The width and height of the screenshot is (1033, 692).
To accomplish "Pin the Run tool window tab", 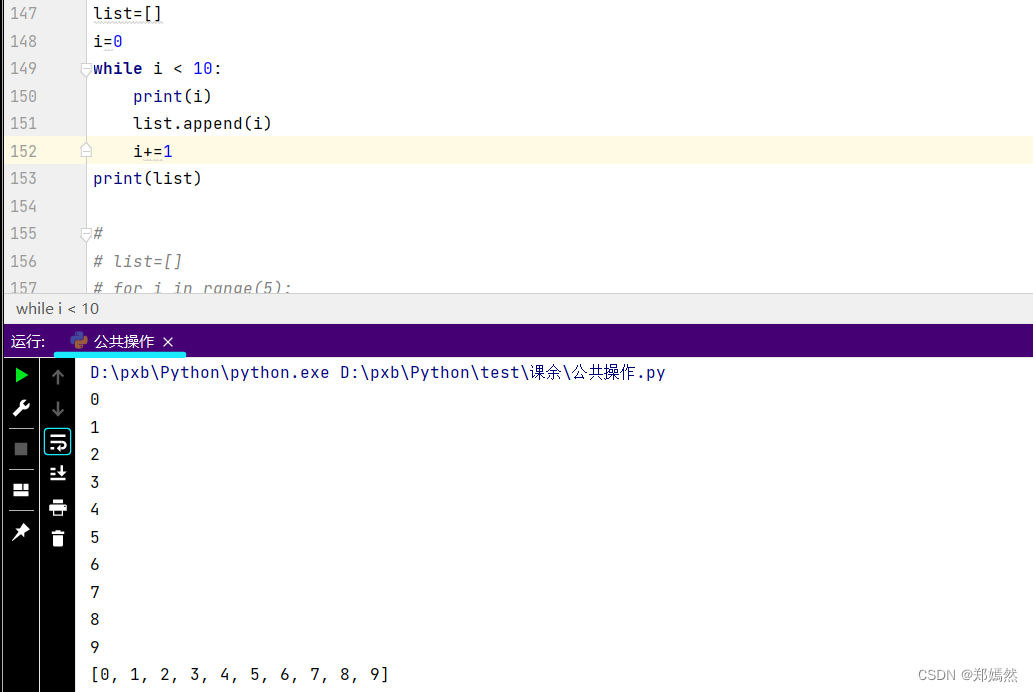I will click(x=21, y=531).
